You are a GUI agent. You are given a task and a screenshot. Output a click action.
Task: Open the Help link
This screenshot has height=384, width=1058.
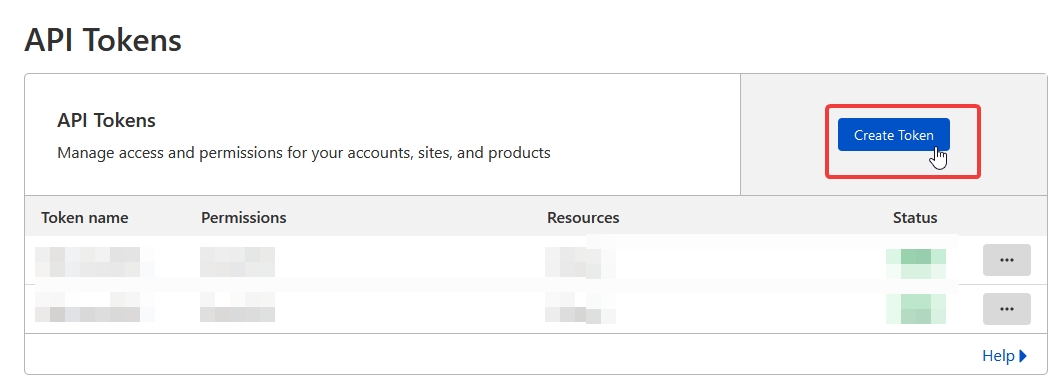tap(998, 356)
